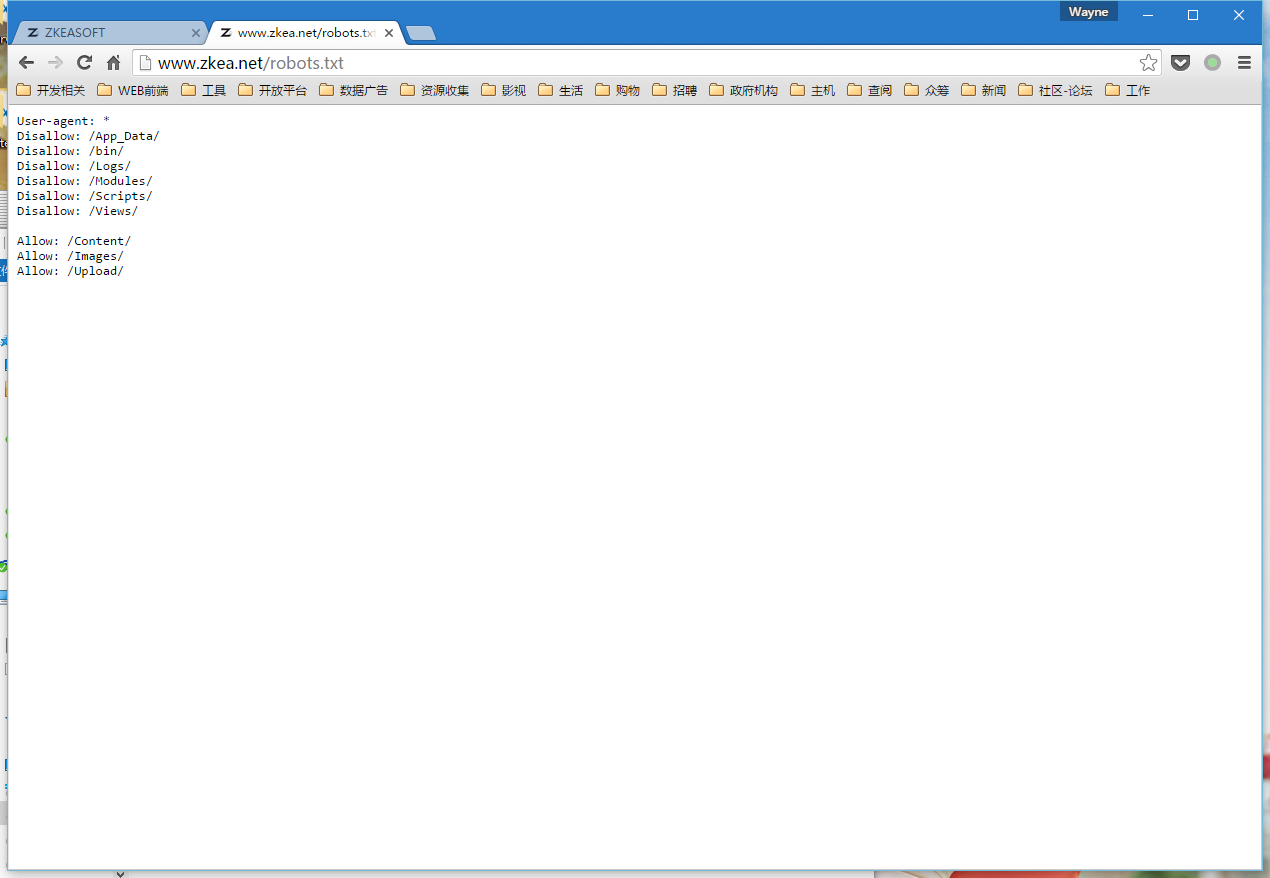Open the 资源收集 bookmark folder
The height and width of the screenshot is (878, 1270).
point(435,90)
